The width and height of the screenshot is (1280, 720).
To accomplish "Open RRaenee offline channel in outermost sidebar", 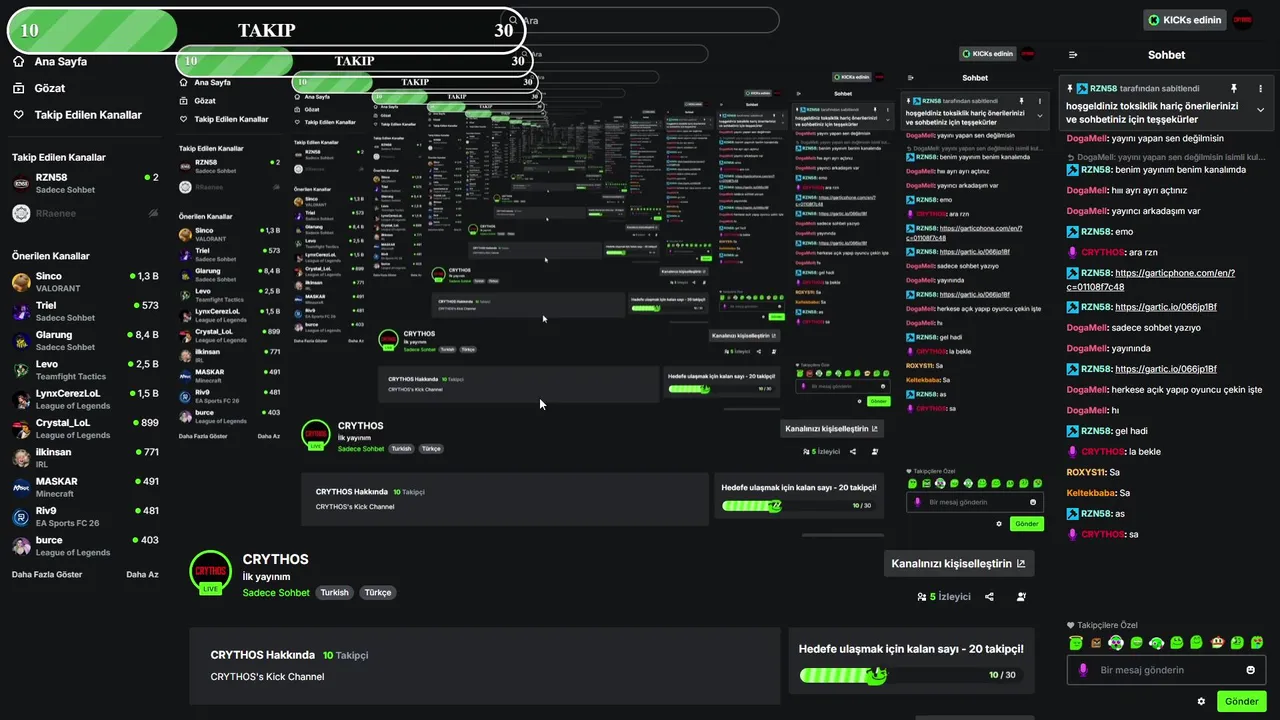I will point(85,213).
